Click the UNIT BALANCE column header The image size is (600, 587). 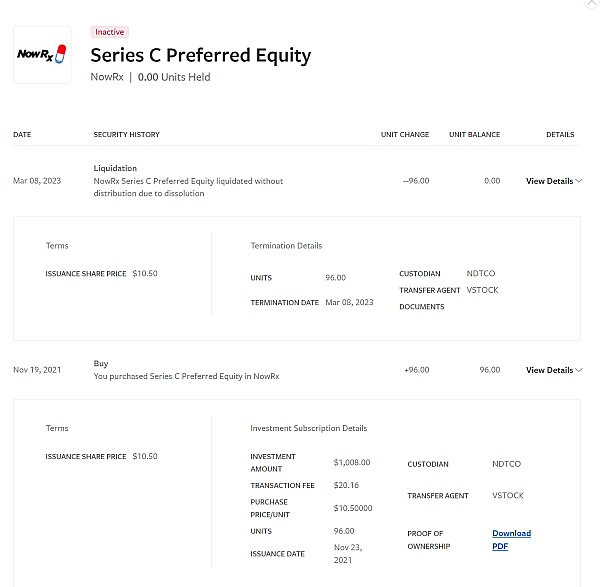pos(474,134)
